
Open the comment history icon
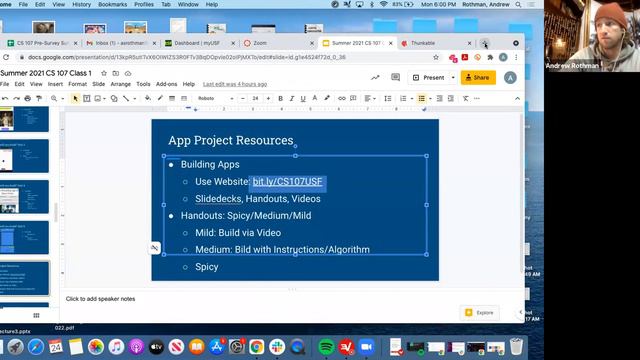click(395, 77)
